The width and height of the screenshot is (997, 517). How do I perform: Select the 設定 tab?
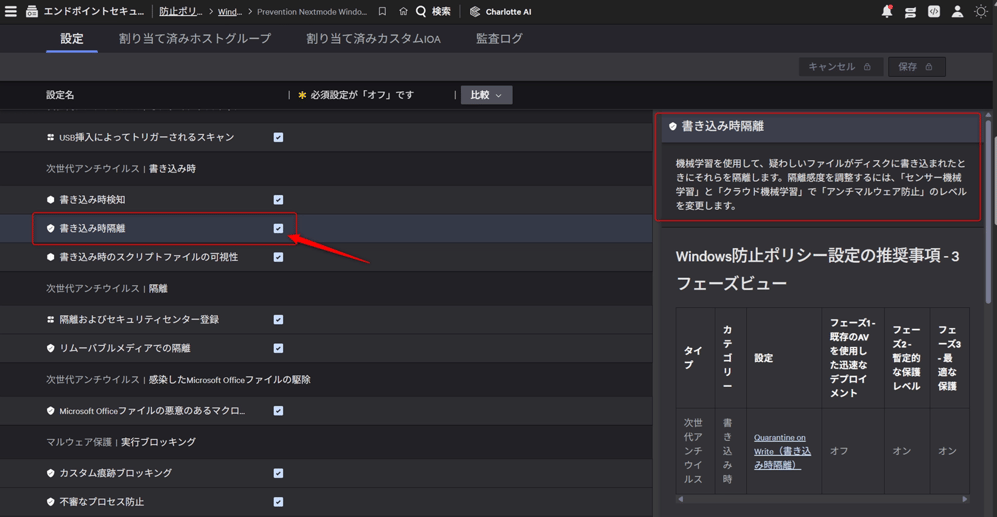click(x=72, y=39)
